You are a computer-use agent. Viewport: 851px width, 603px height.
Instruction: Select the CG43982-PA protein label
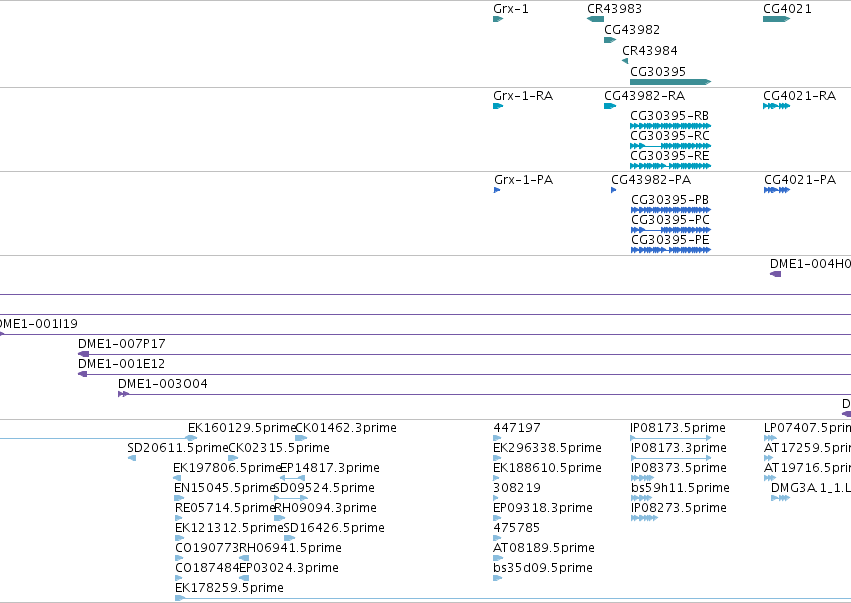pos(651,180)
